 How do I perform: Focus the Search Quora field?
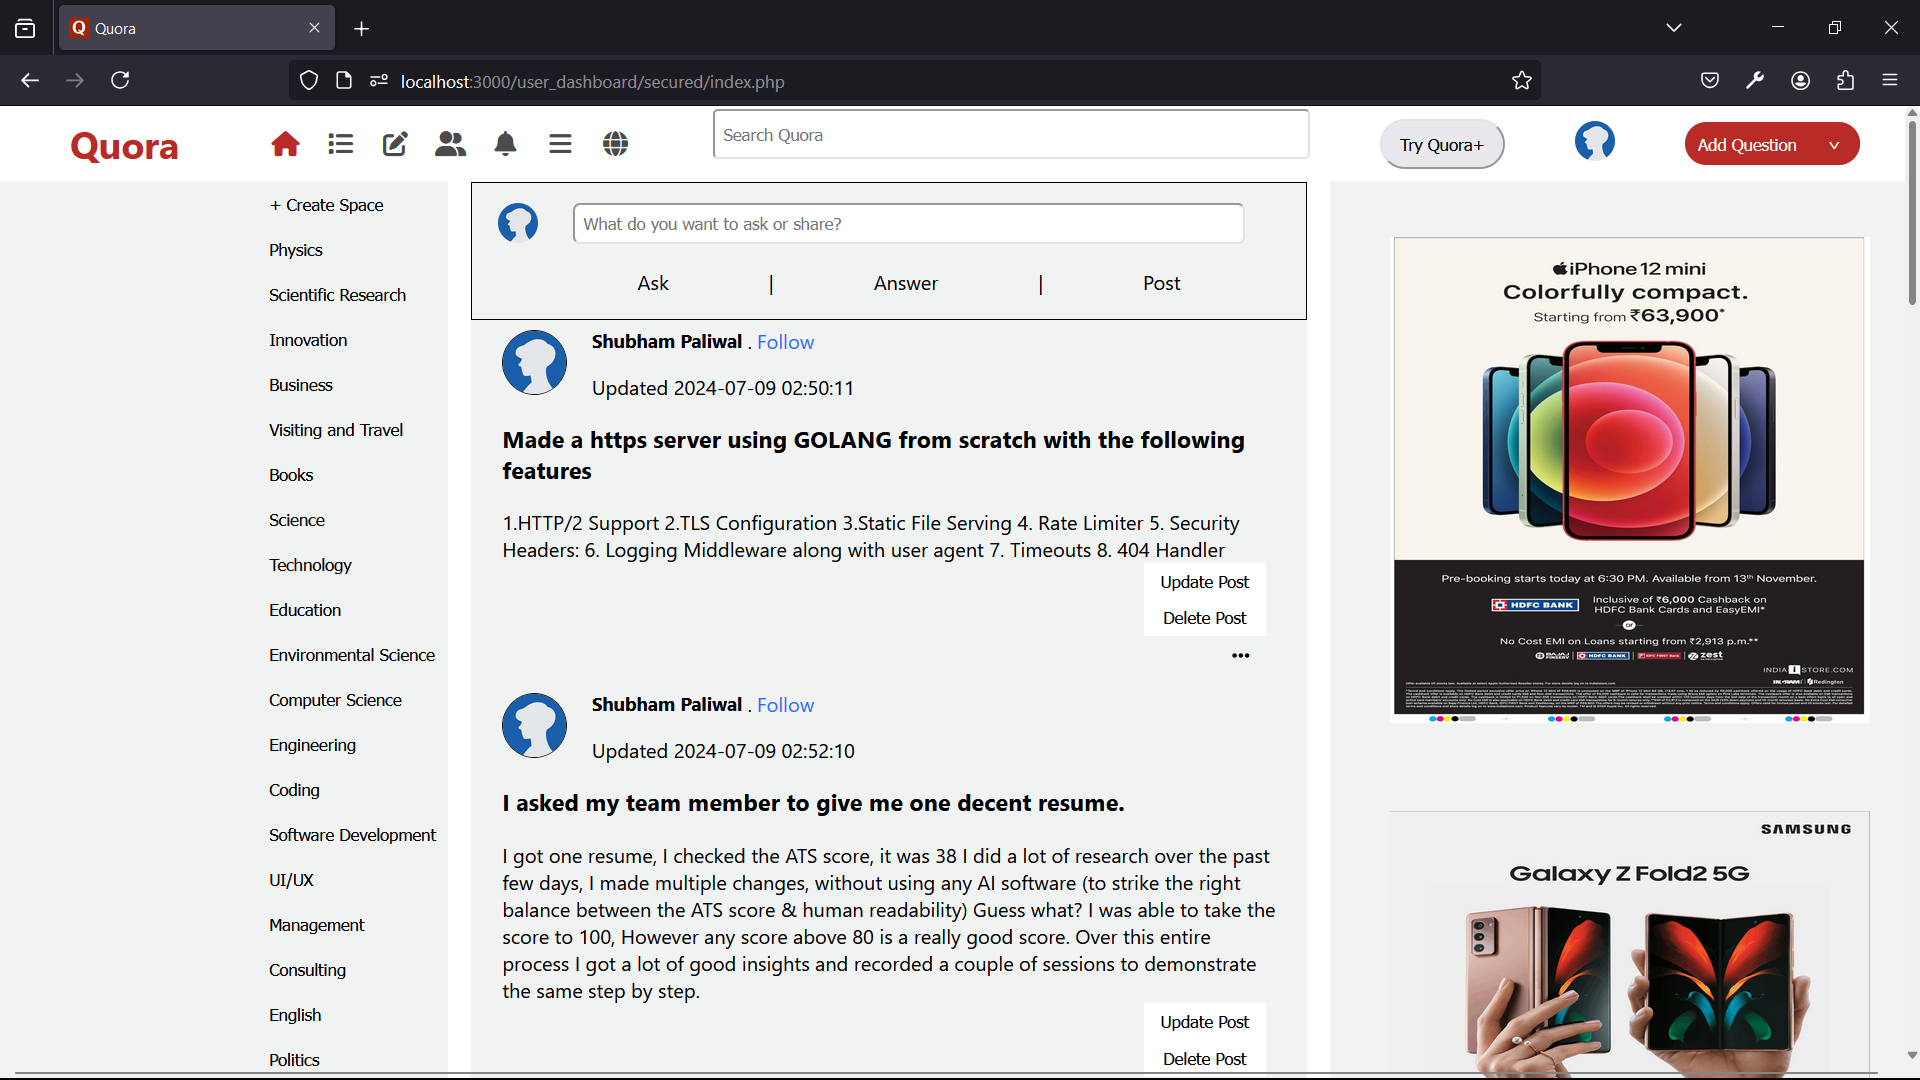1011,135
